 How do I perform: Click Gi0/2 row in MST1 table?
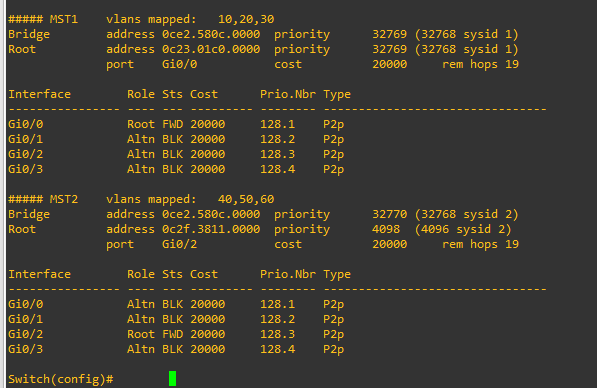coord(176,154)
